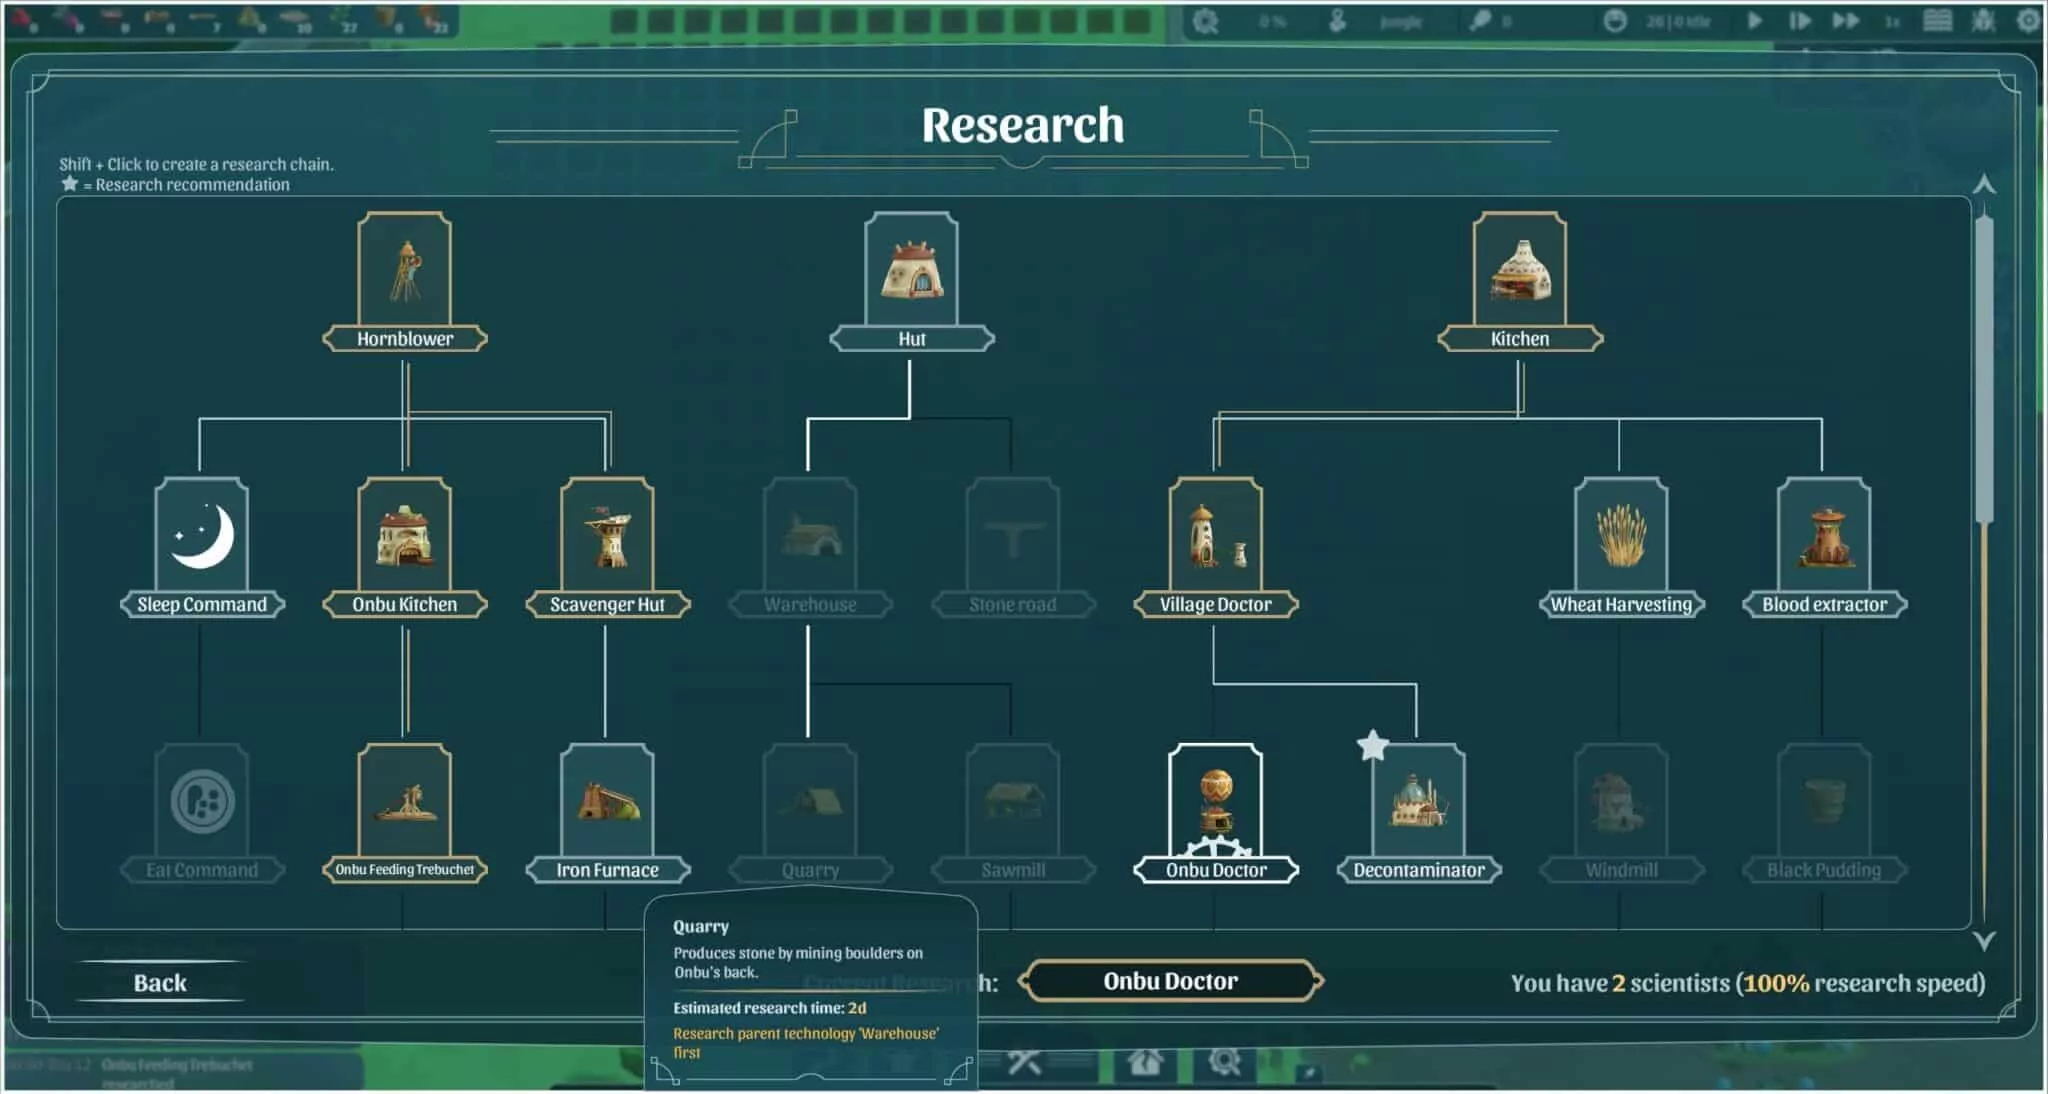Click the greyed-out Warehouse node

810,548
